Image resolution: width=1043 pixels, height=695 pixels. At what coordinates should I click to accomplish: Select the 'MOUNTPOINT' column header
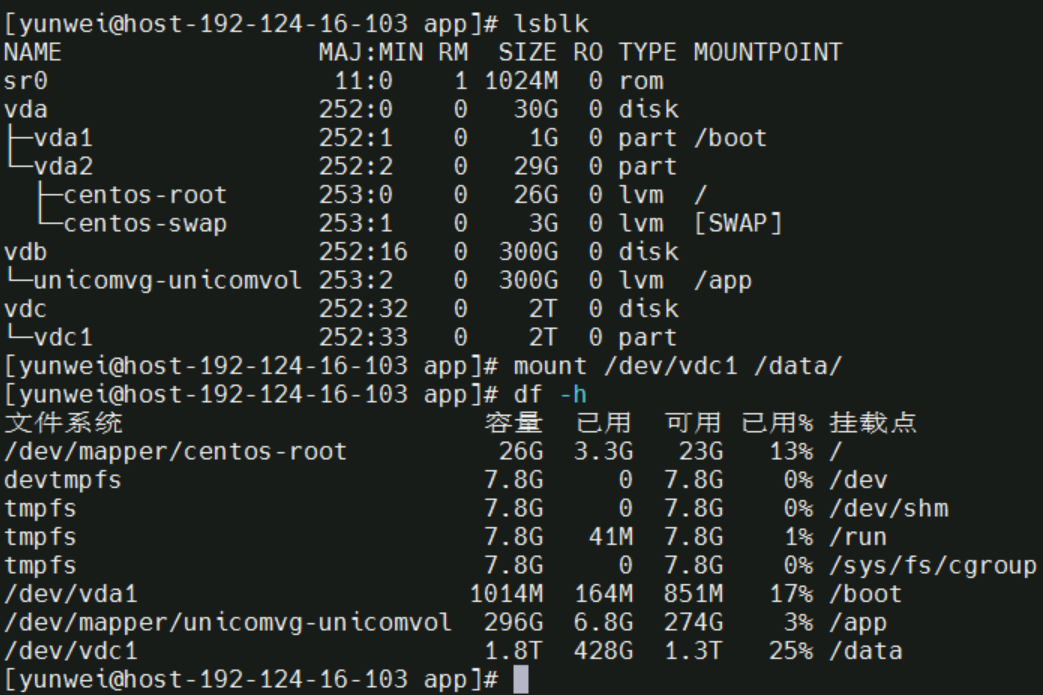pos(768,52)
